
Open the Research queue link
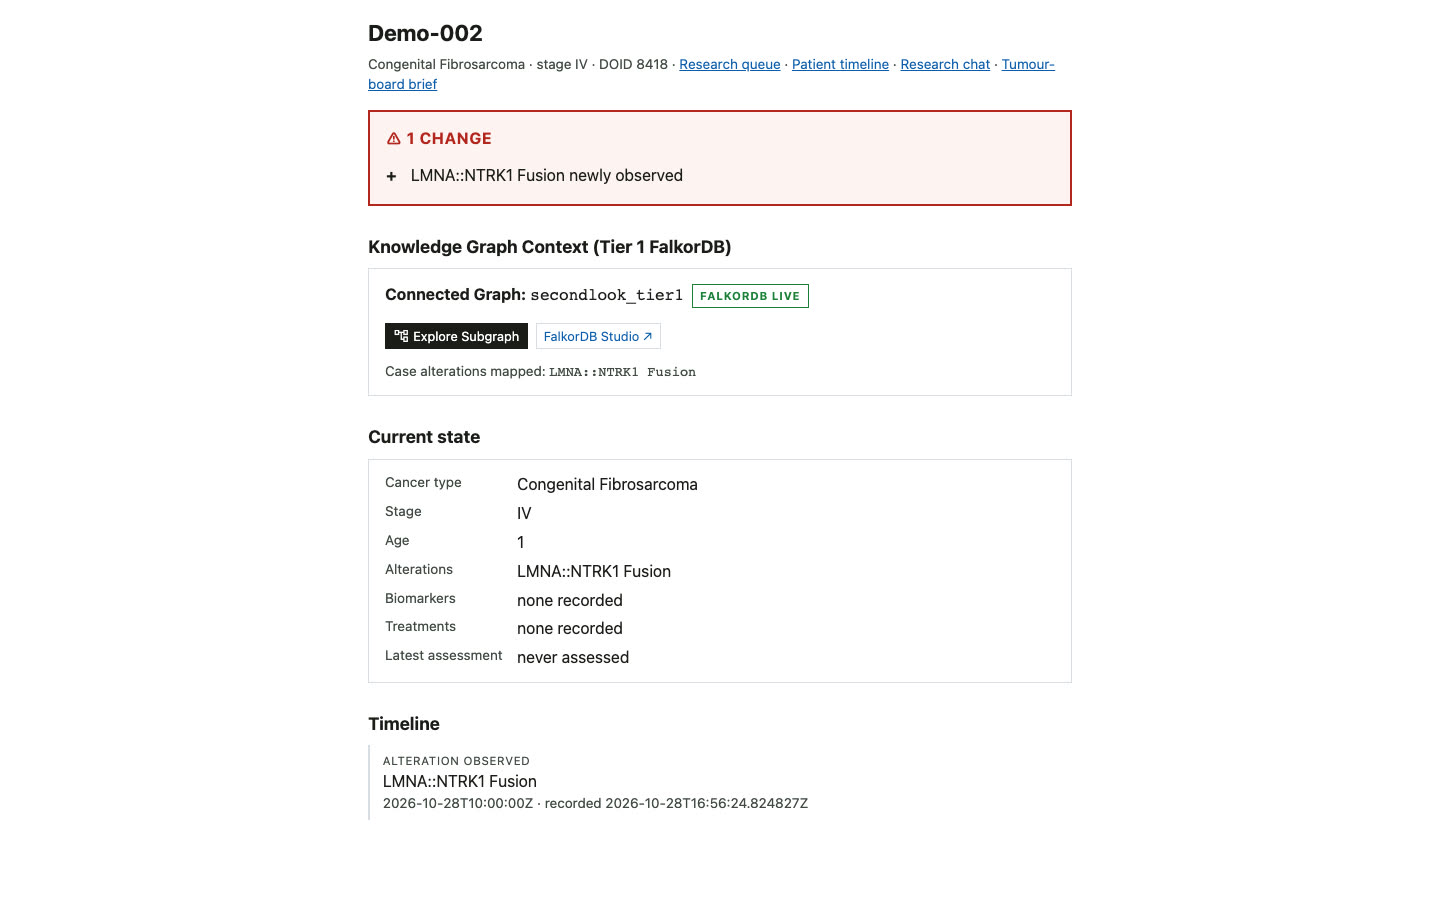[729, 64]
